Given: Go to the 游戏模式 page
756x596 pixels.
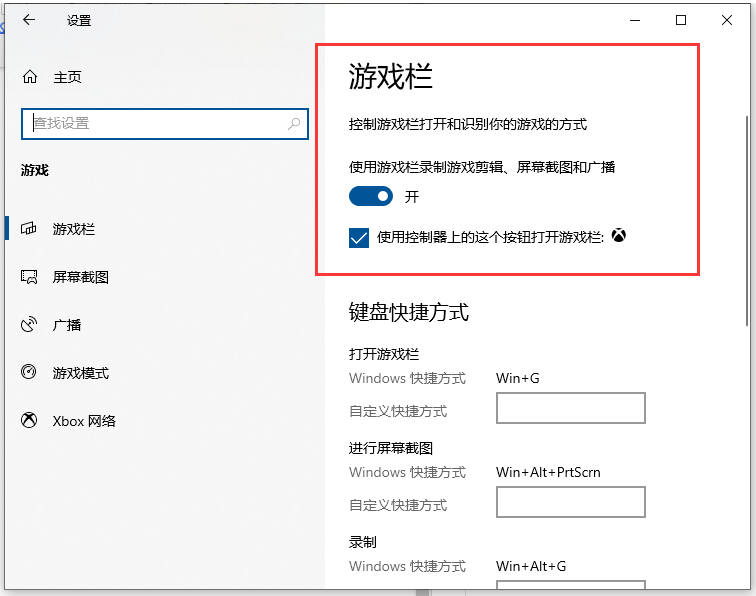Looking at the screenshot, I should [80, 373].
